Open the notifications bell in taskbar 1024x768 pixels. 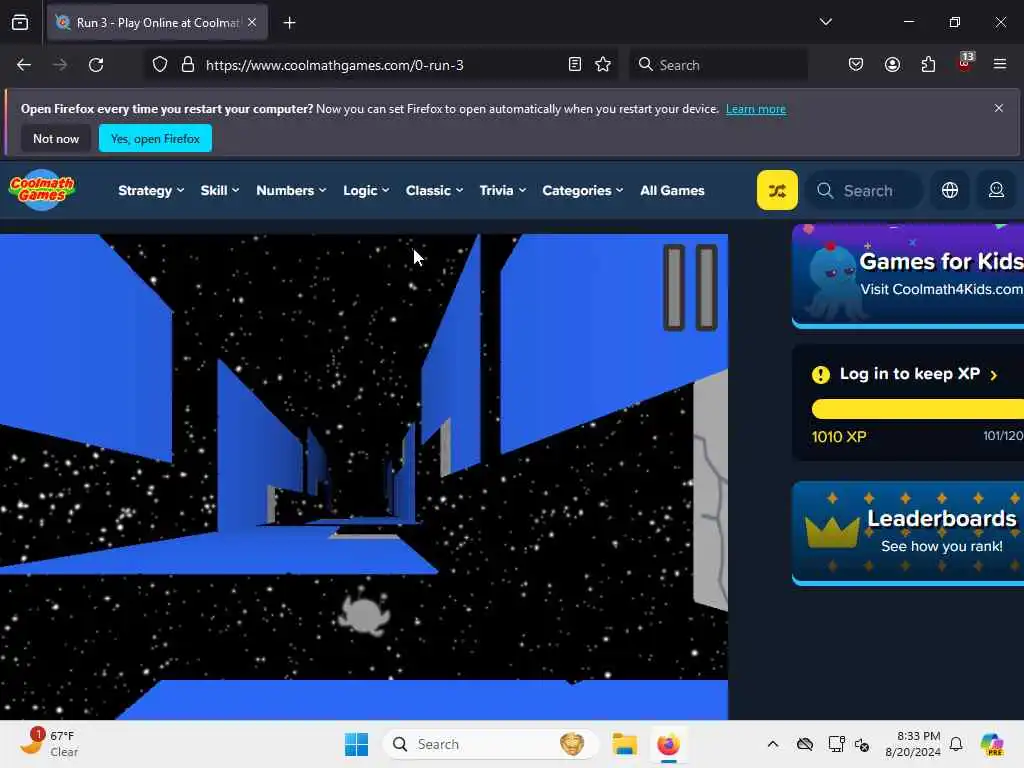point(956,744)
